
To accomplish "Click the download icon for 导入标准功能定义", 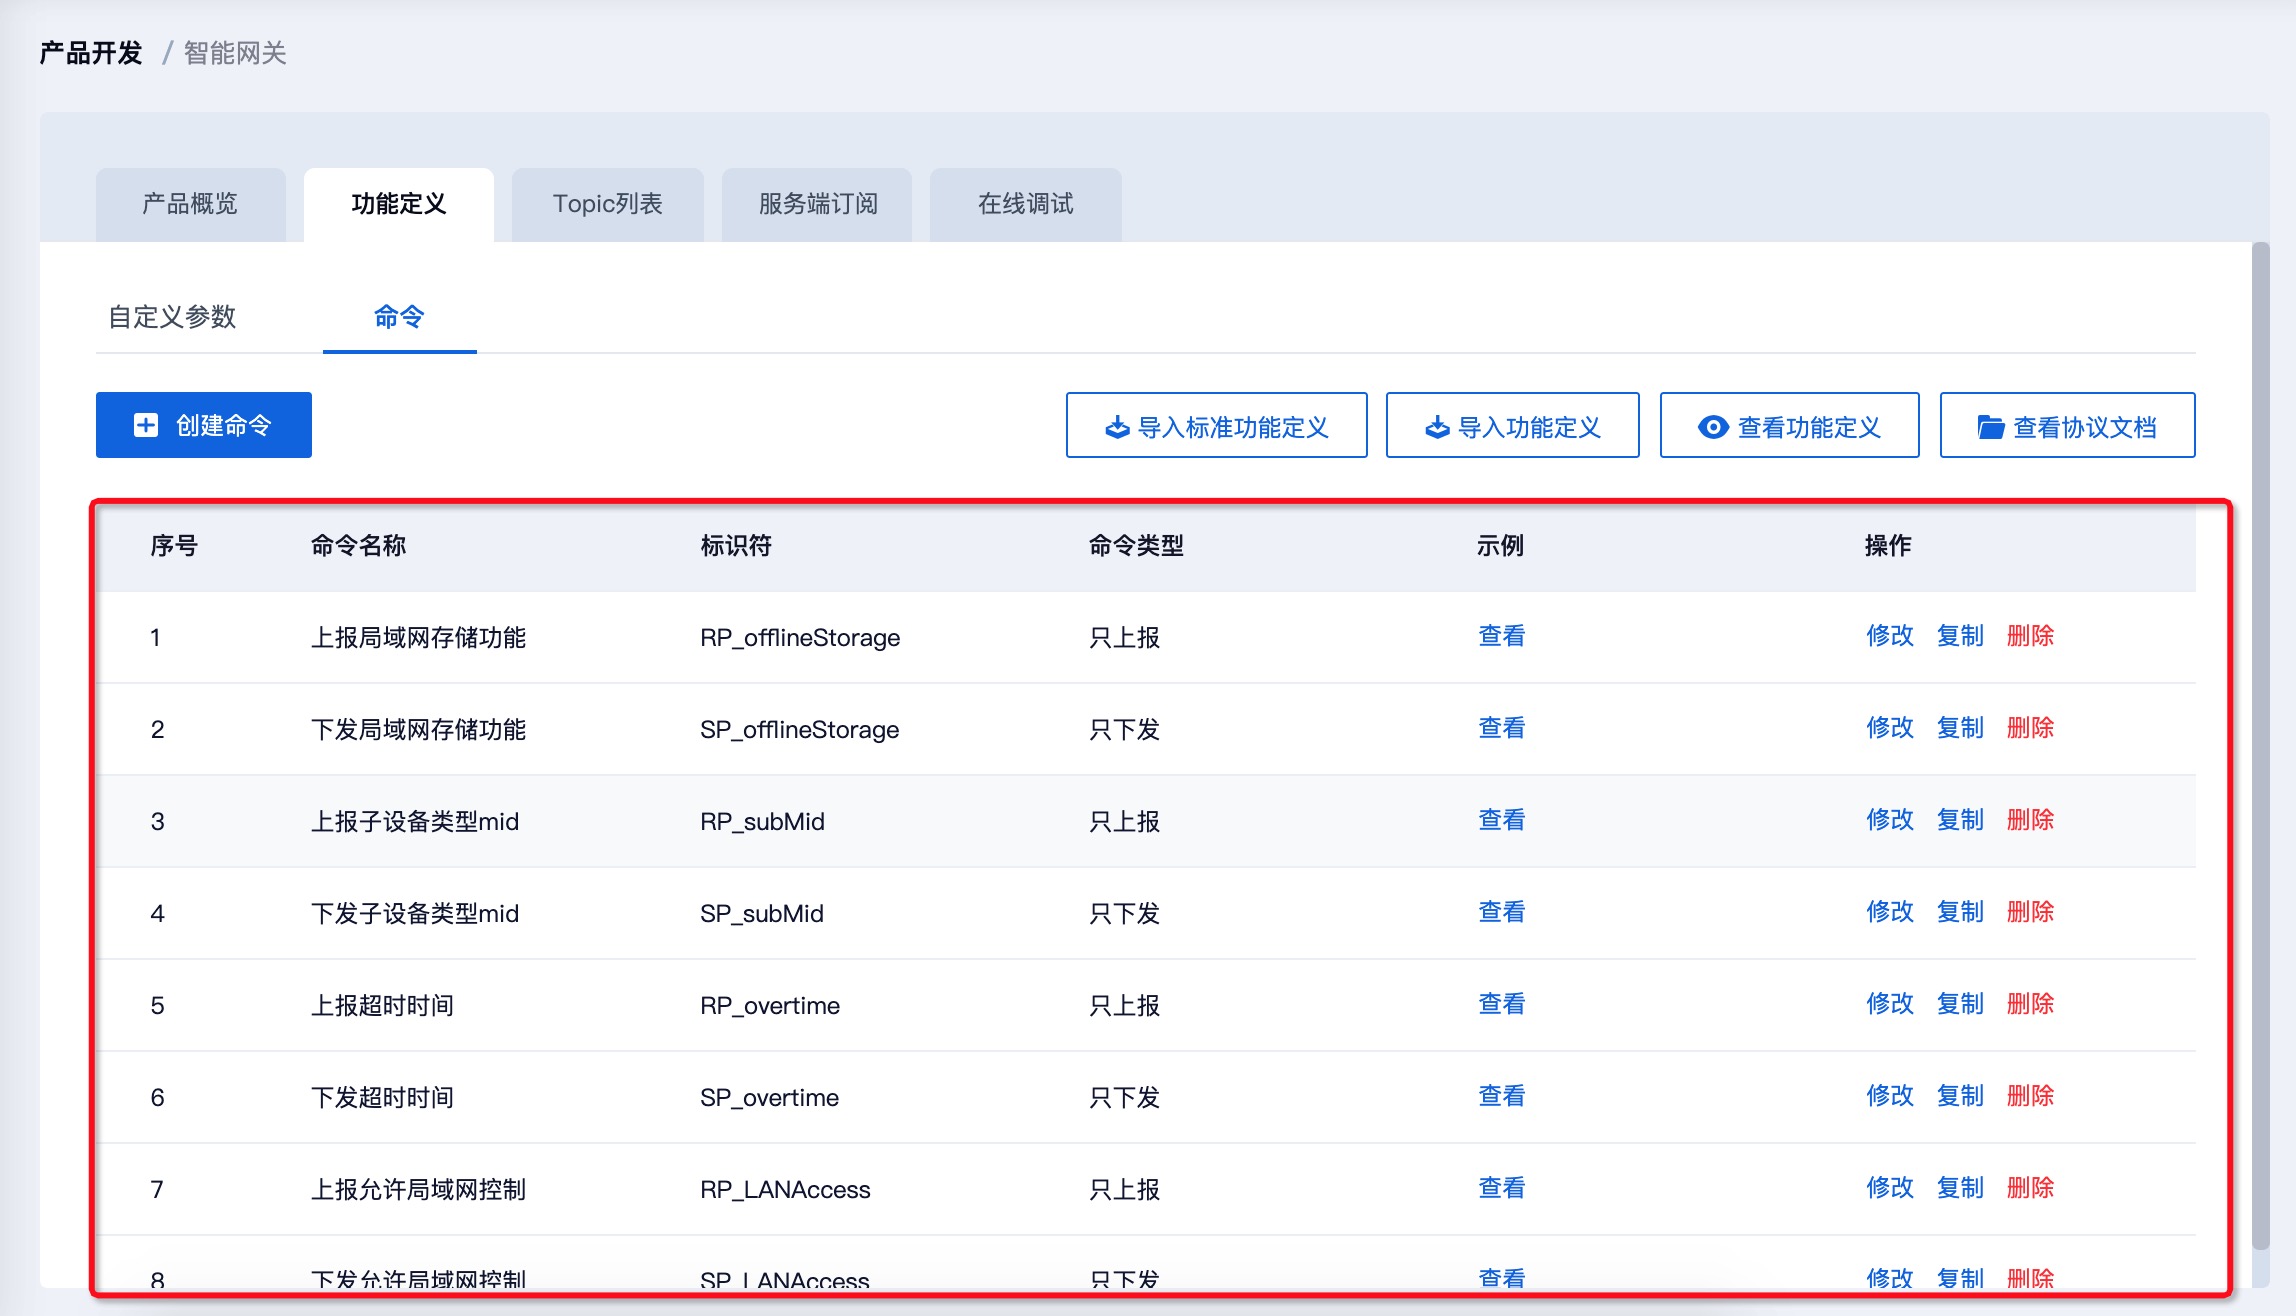I will click(1117, 428).
